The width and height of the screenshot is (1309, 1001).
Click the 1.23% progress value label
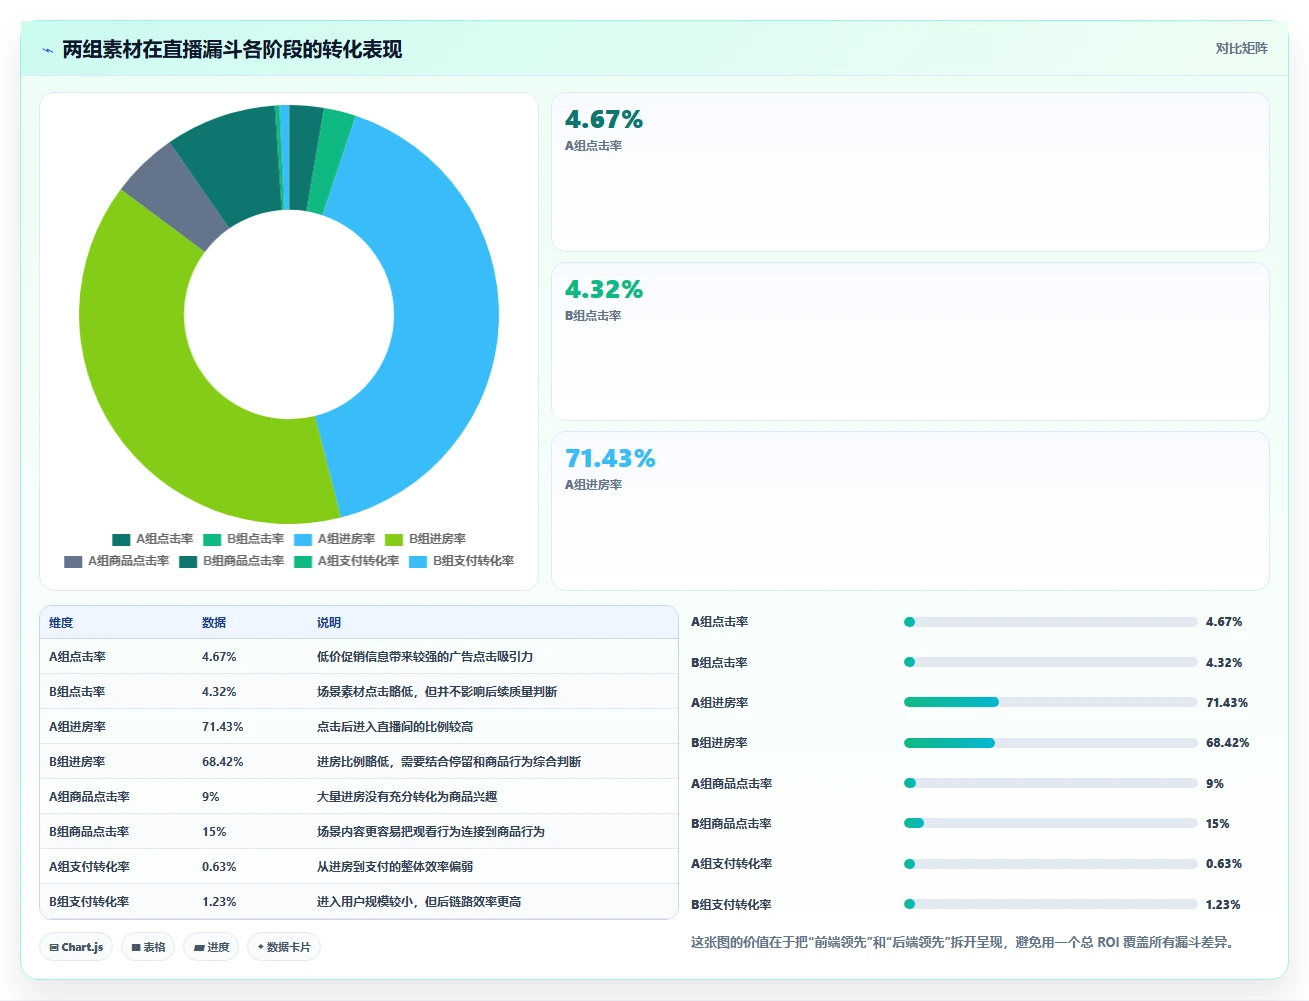coord(1223,905)
